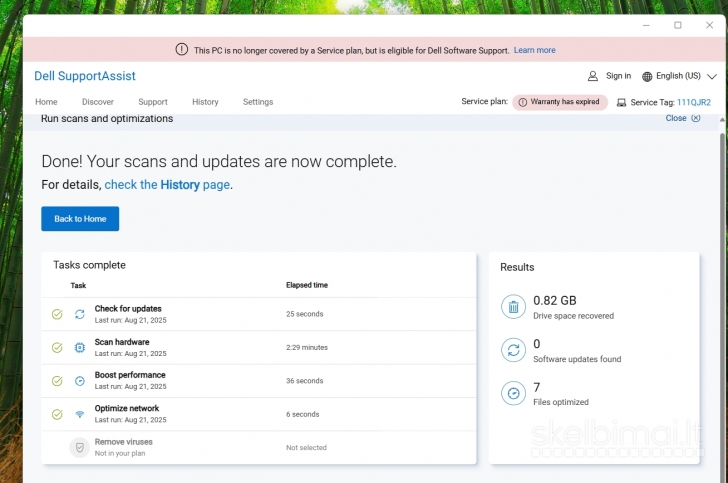
Task: Click the chip icon for Scan hardware
Action: [80, 347]
